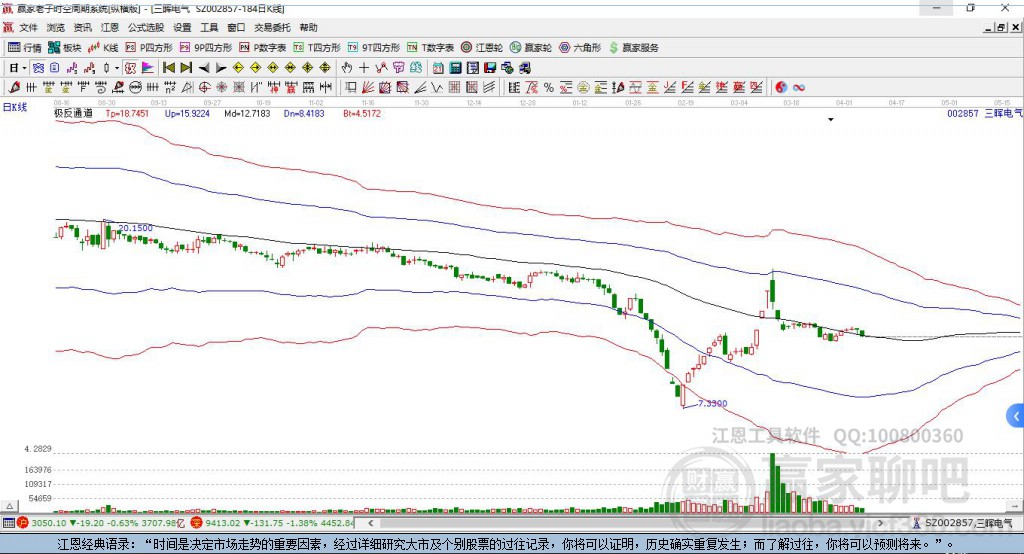
Task: Open the 公式选股 menu
Action: (x=146, y=27)
